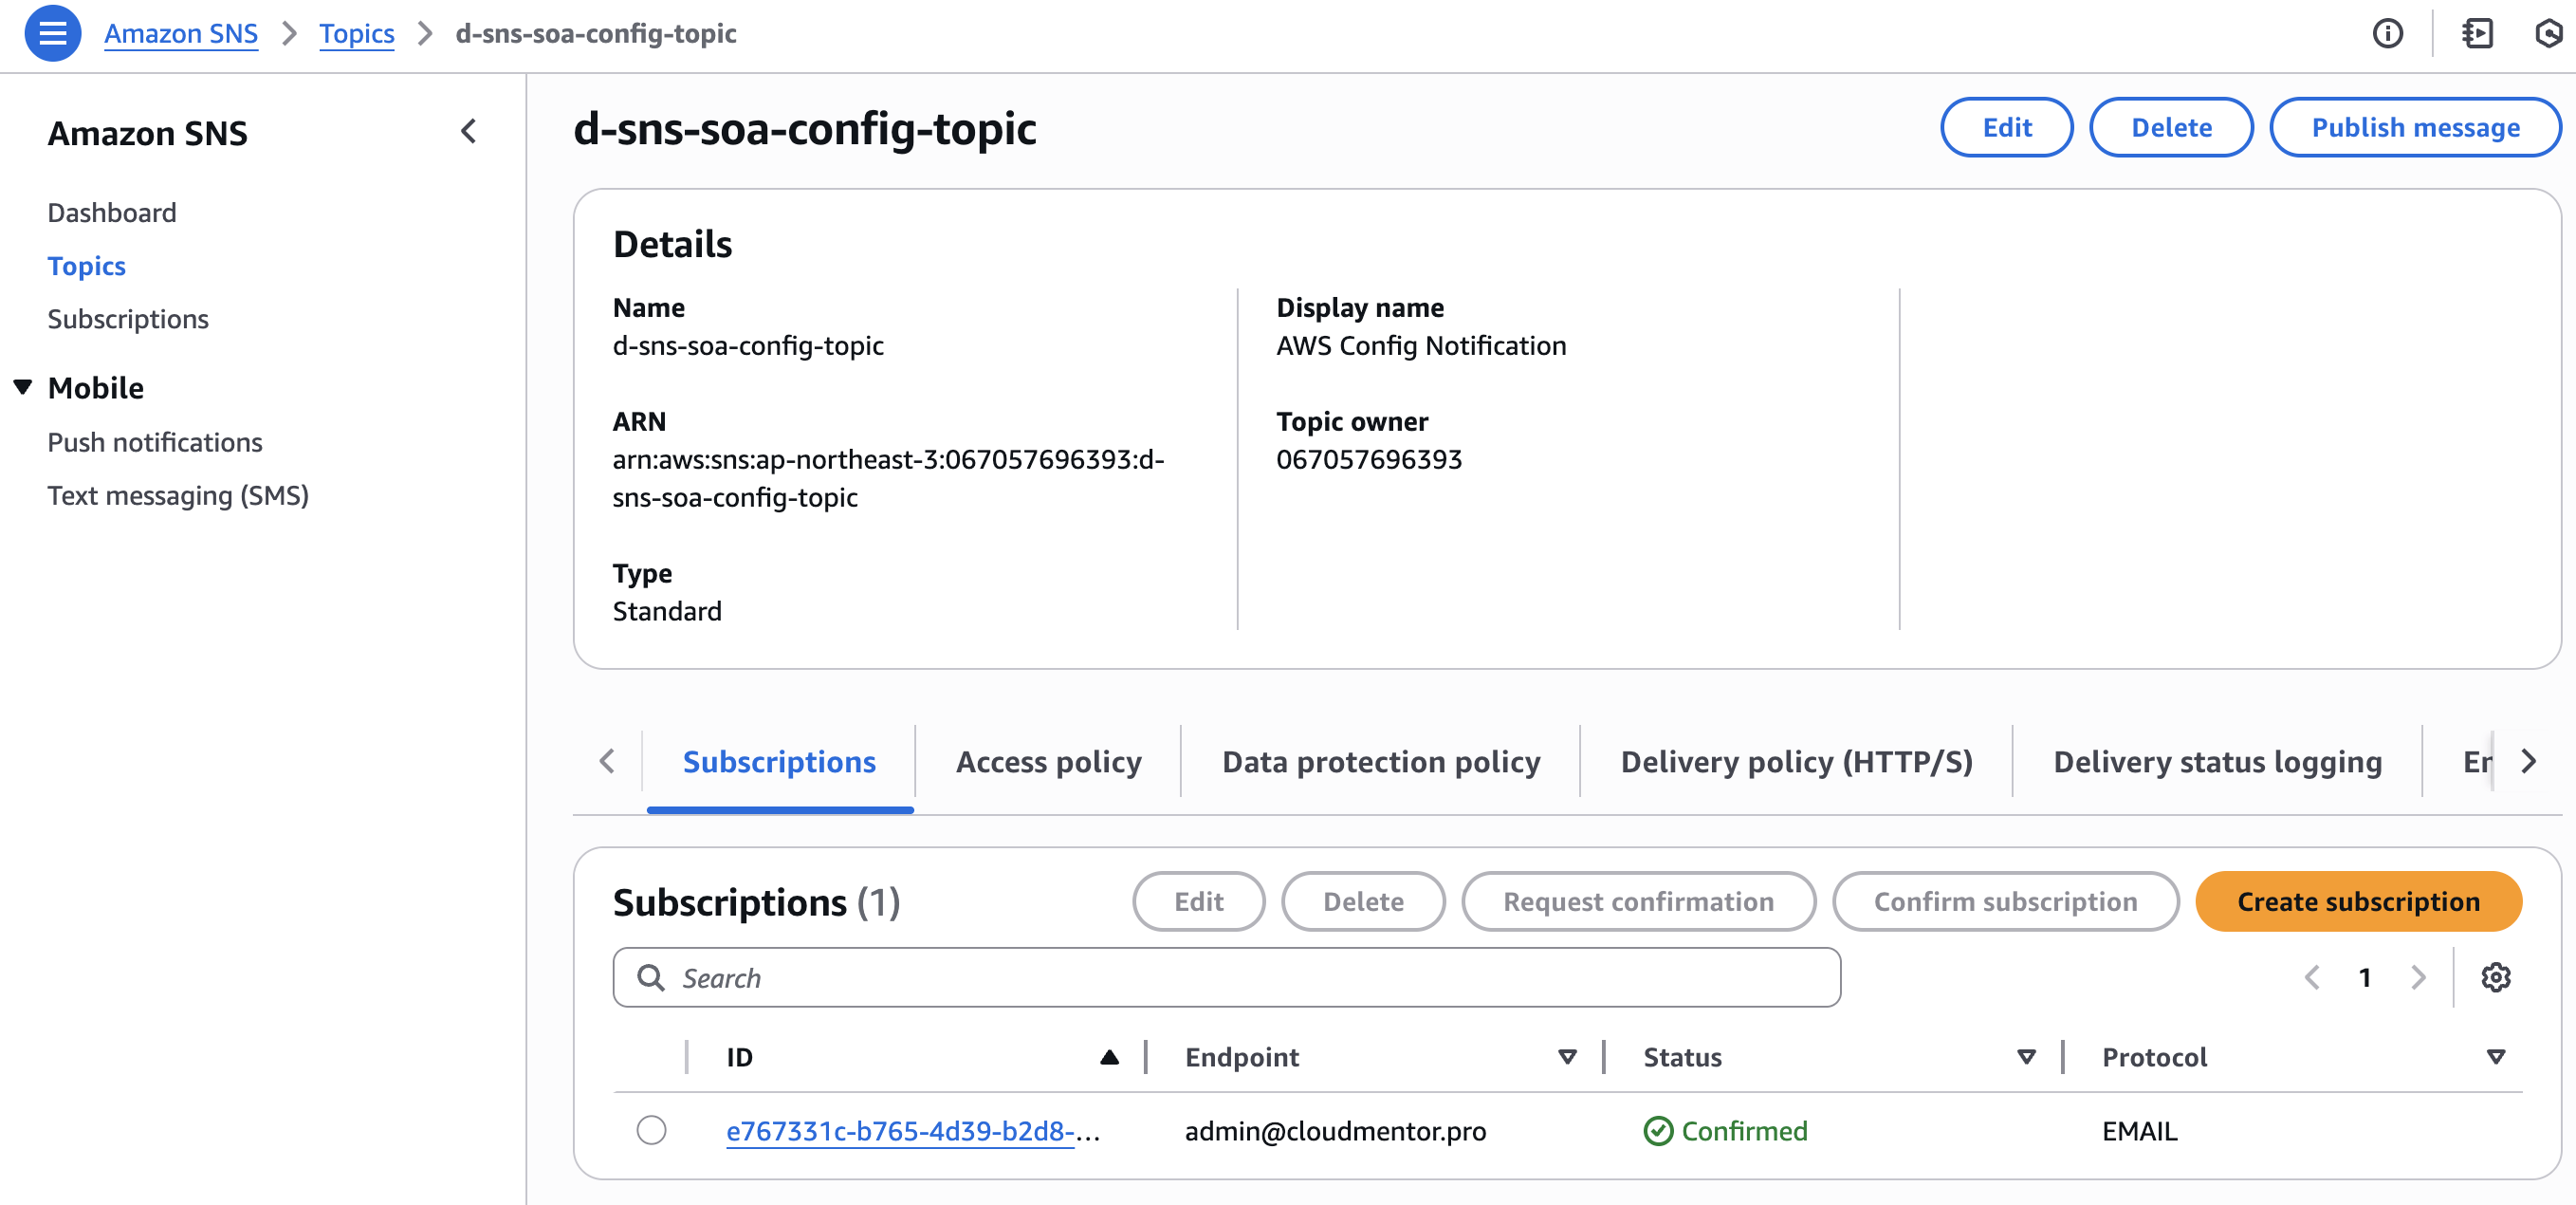Switch to Access policy tab
The image size is (2576, 1205).
point(1048,761)
